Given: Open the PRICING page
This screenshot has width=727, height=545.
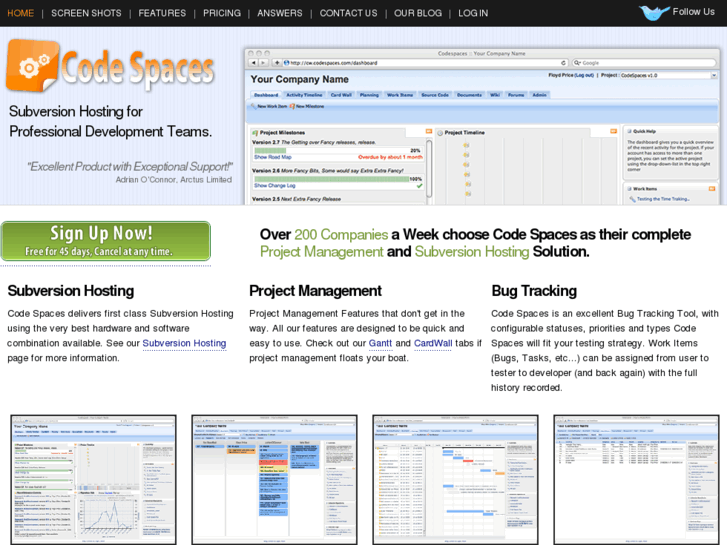Looking at the screenshot, I should [222, 13].
